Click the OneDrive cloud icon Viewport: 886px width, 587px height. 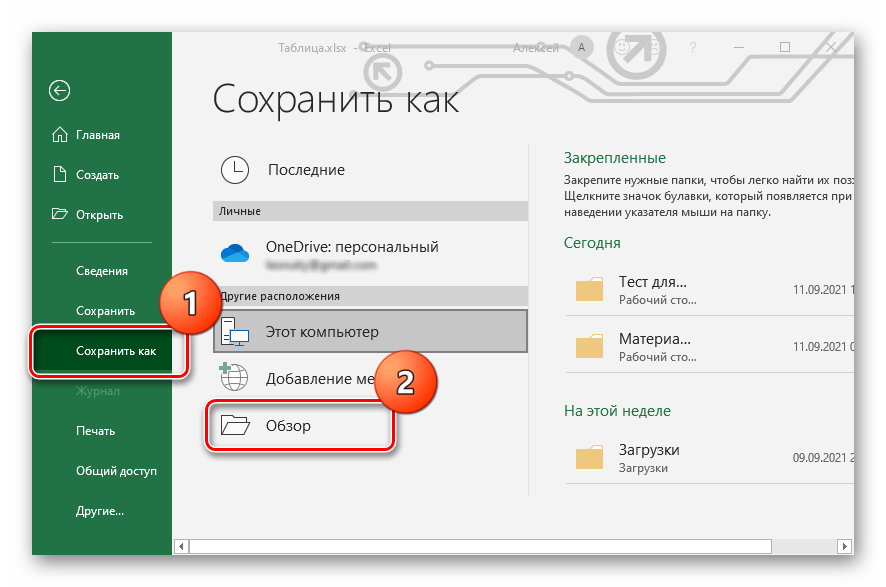(x=235, y=254)
